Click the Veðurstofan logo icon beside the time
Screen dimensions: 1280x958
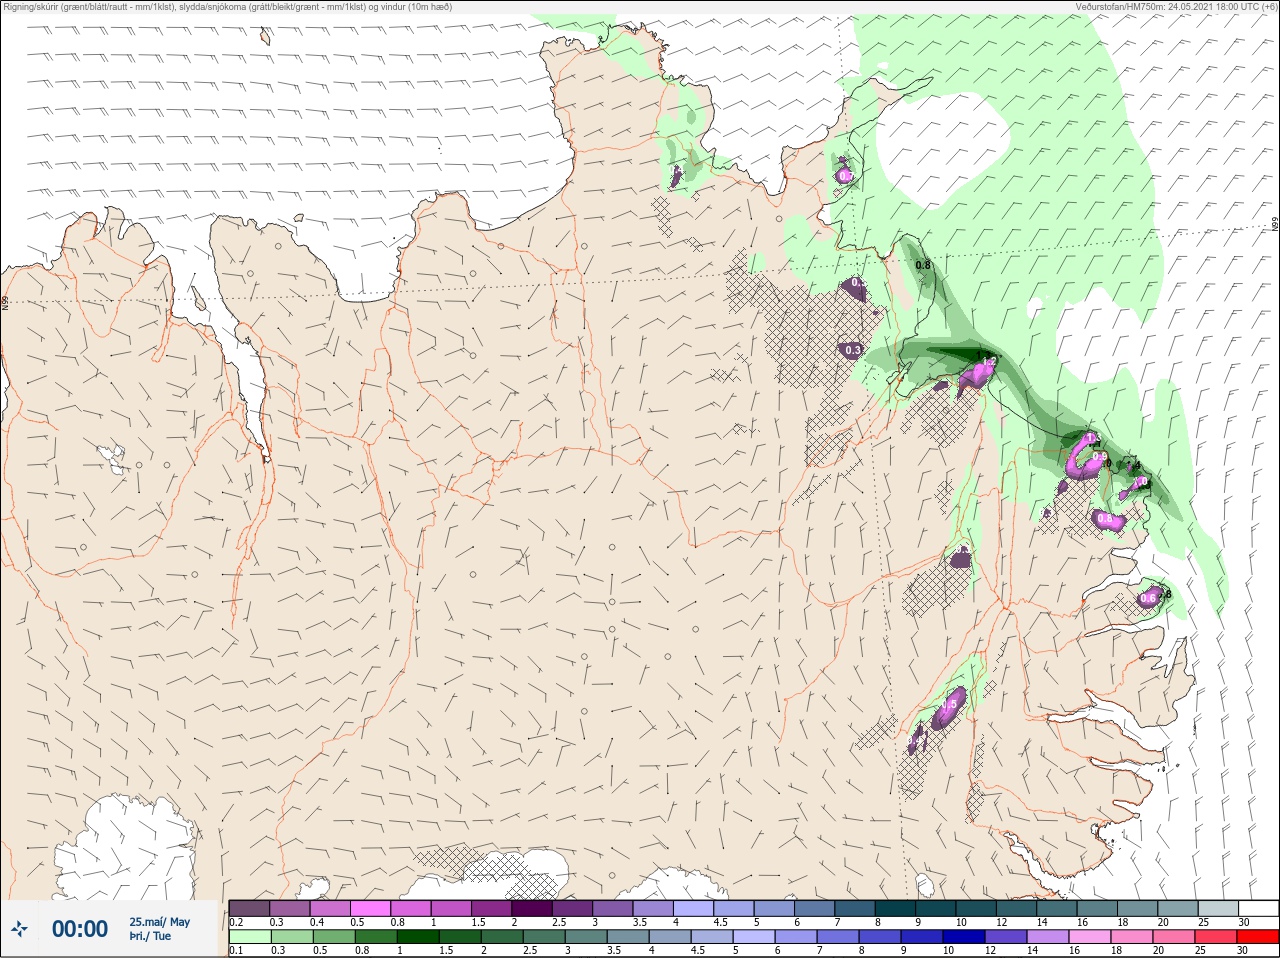pyautogui.click(x=19, y=929)
